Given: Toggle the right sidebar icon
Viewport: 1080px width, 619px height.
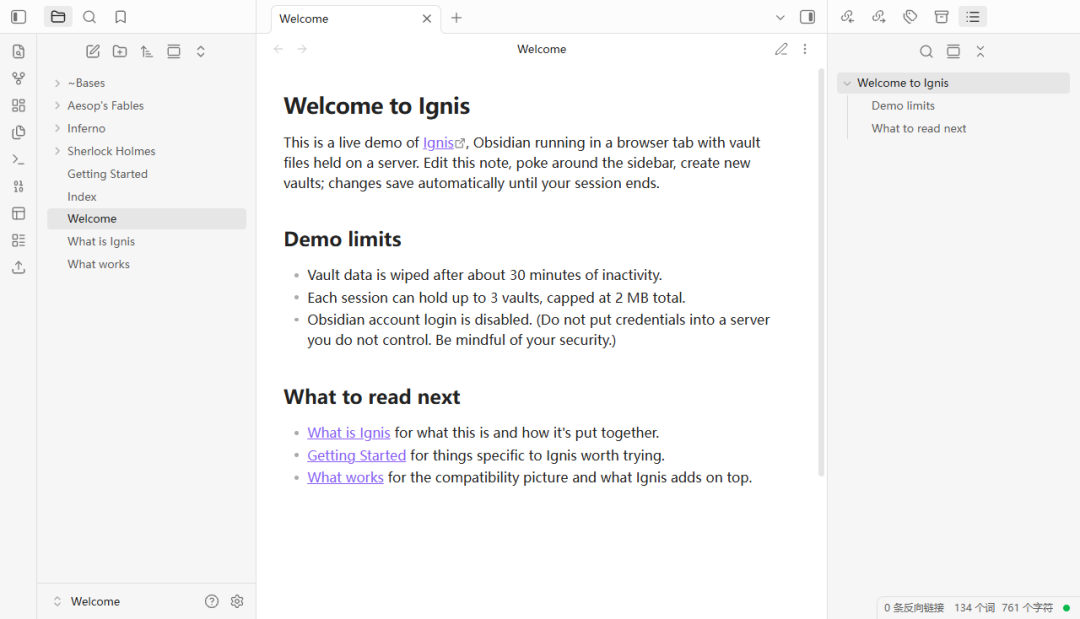Looking at the screenshot, I should [808, 17].
